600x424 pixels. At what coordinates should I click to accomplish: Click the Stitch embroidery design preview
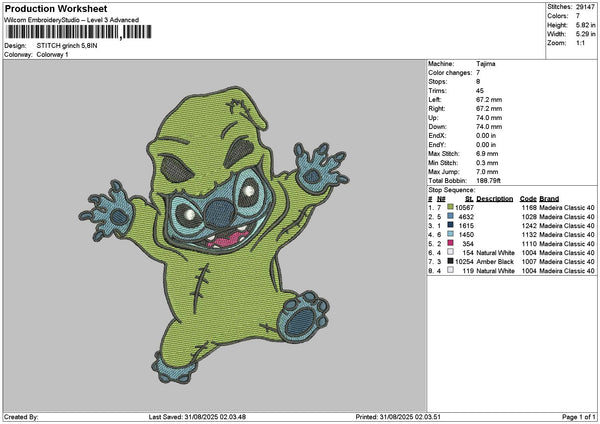coord(214,234)
